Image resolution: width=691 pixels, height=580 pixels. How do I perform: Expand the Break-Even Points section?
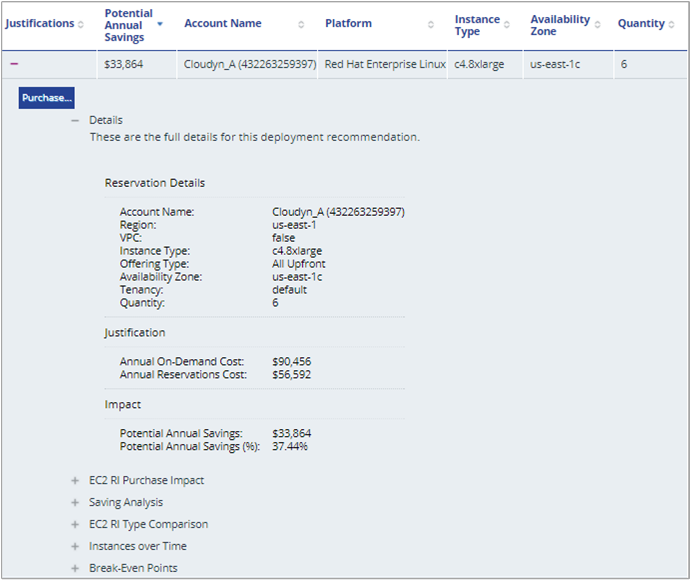pyautogui.click(x=75, y=568)
